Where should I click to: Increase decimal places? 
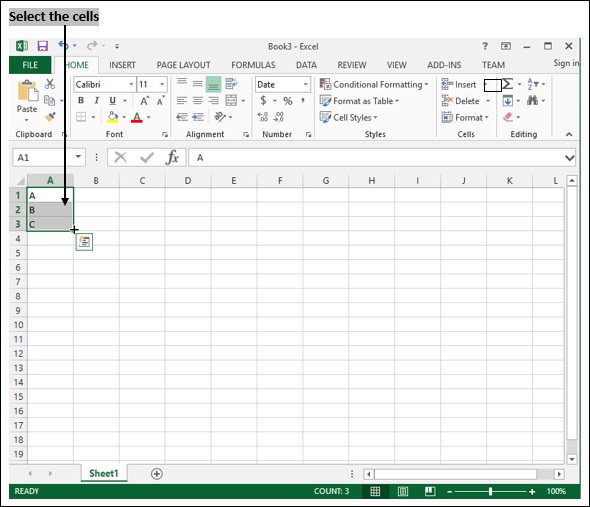tap(263, 117)
